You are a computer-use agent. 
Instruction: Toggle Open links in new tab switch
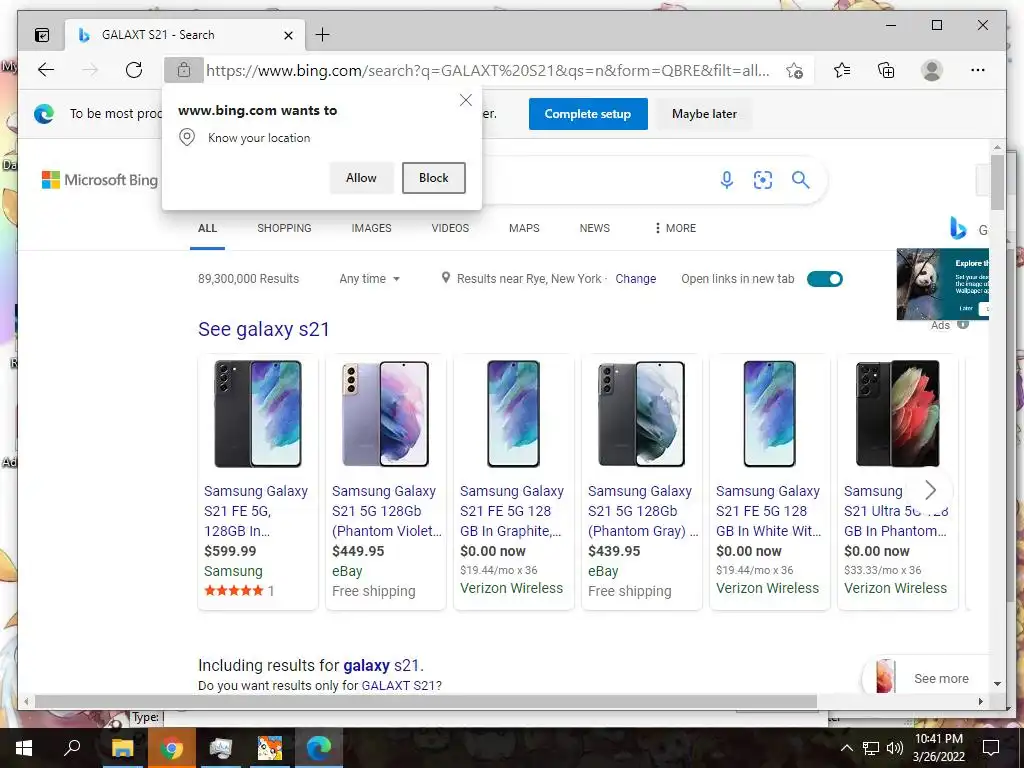coord(825,279)
